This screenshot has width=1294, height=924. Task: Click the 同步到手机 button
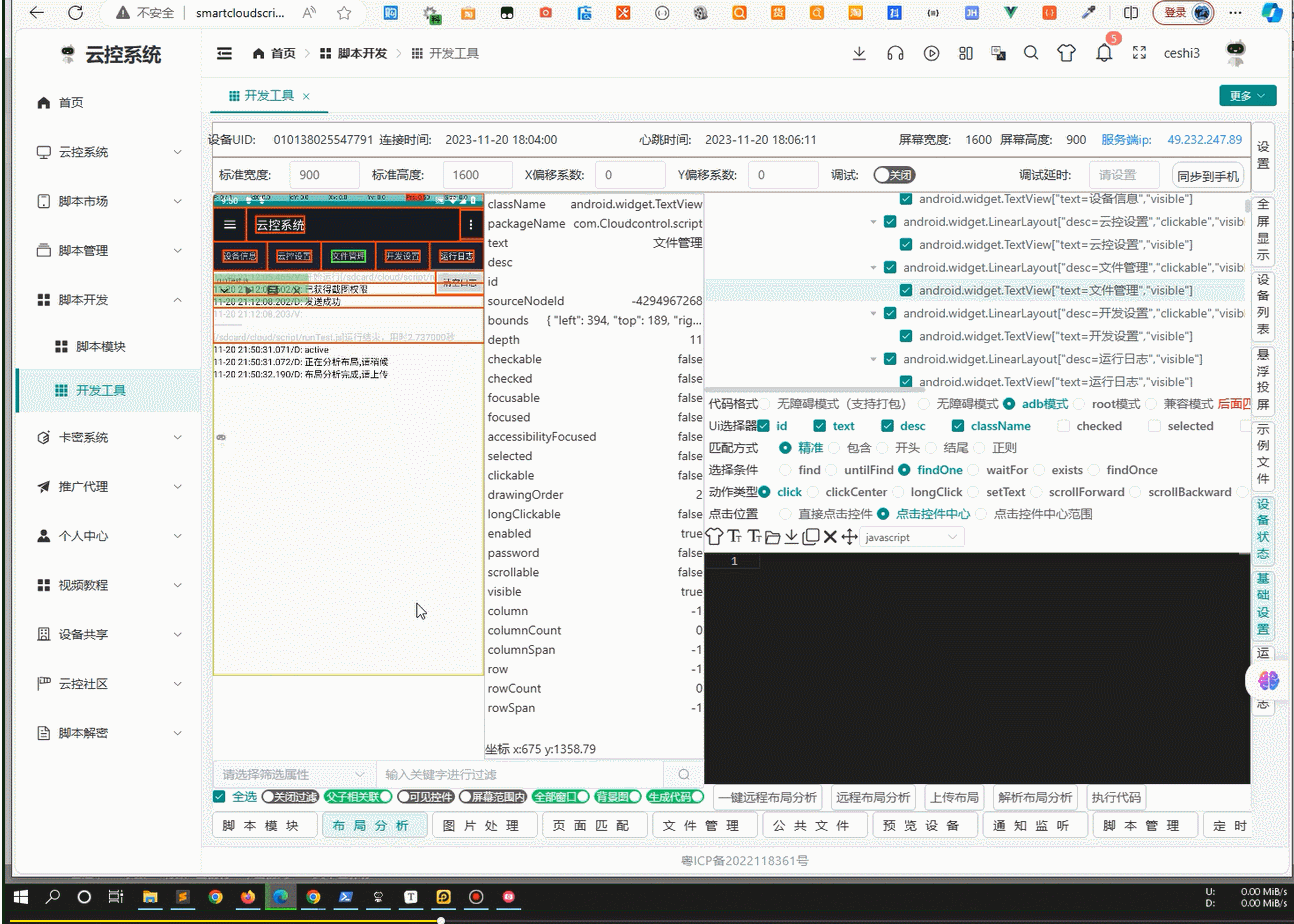1206,174
